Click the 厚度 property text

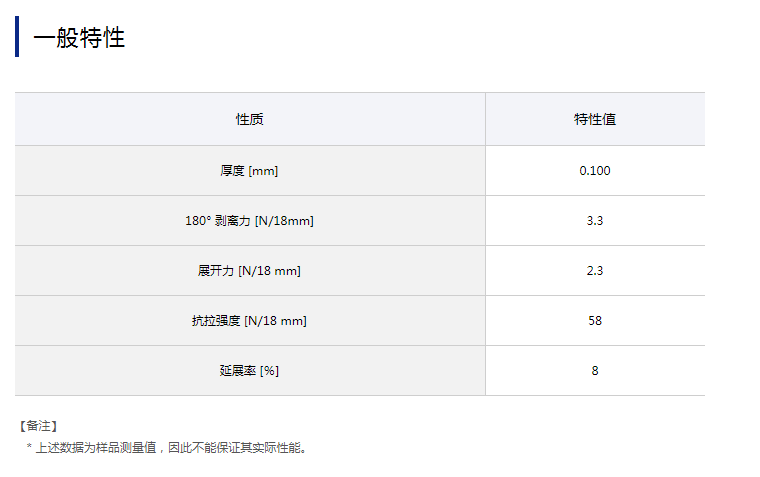click(x=233, y=171)
